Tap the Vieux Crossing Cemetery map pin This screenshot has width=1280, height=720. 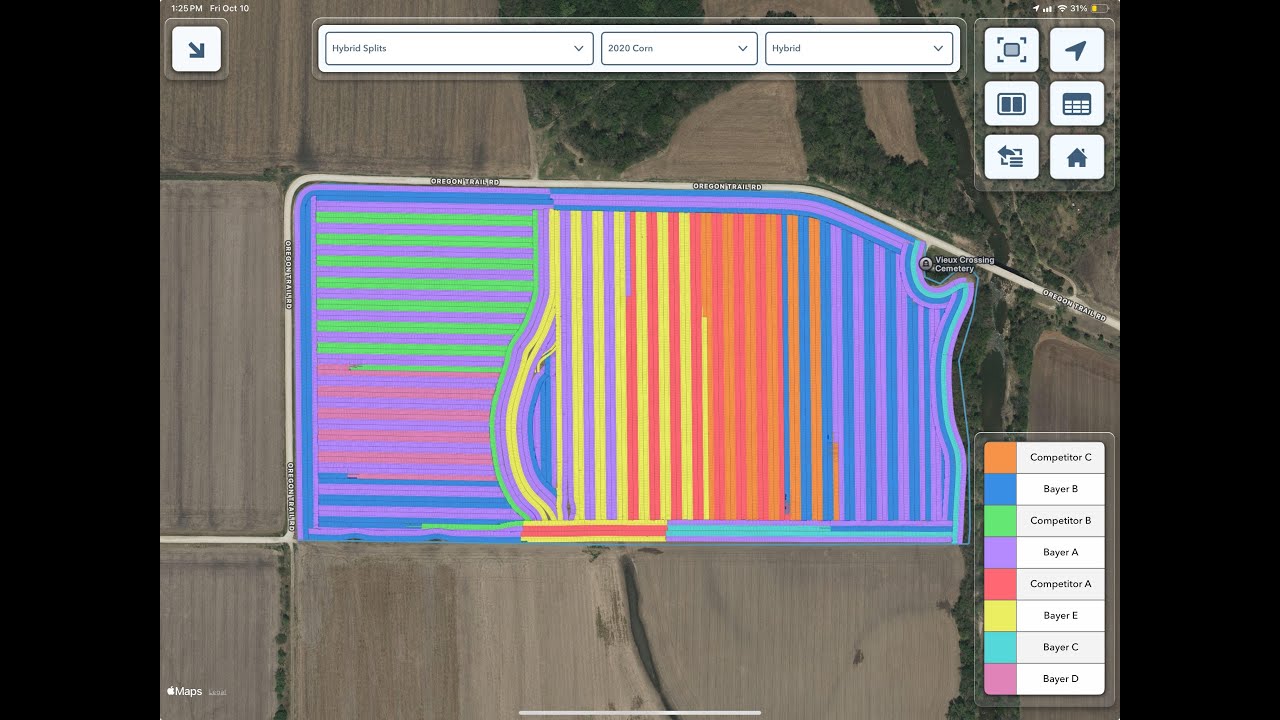pyautogui.click(x=926, y=263)
